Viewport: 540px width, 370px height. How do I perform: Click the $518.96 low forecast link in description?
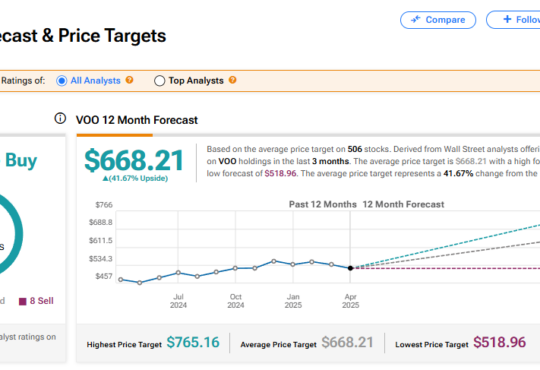tap(280, 173)
